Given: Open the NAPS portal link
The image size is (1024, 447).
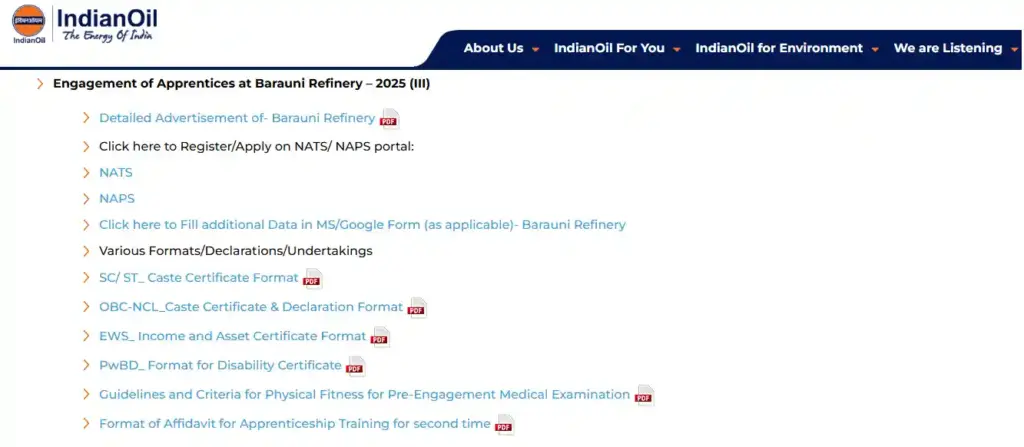Looking at the screenshot, I should 117,198.
